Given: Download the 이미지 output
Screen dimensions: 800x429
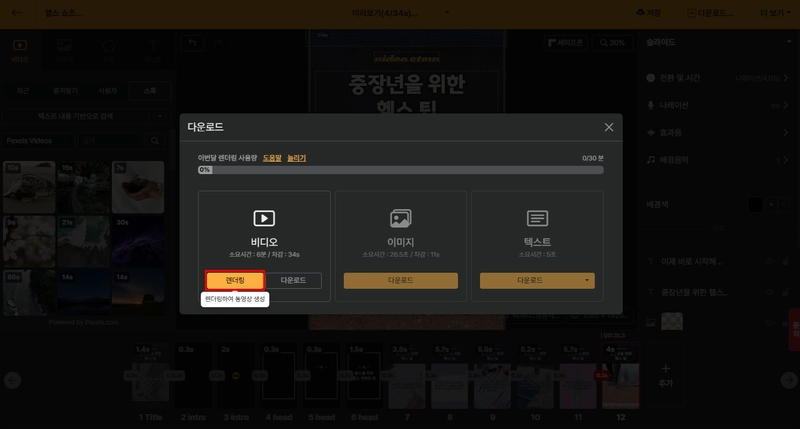Looking at the screenshot, I should 401,280.
